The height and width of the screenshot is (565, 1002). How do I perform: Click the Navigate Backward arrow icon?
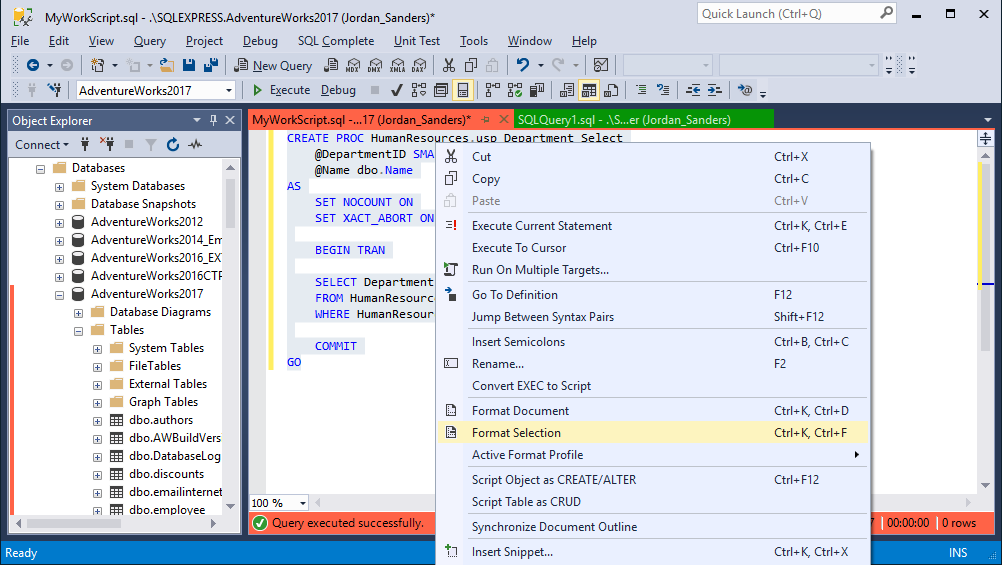click(x=33, y=65)
